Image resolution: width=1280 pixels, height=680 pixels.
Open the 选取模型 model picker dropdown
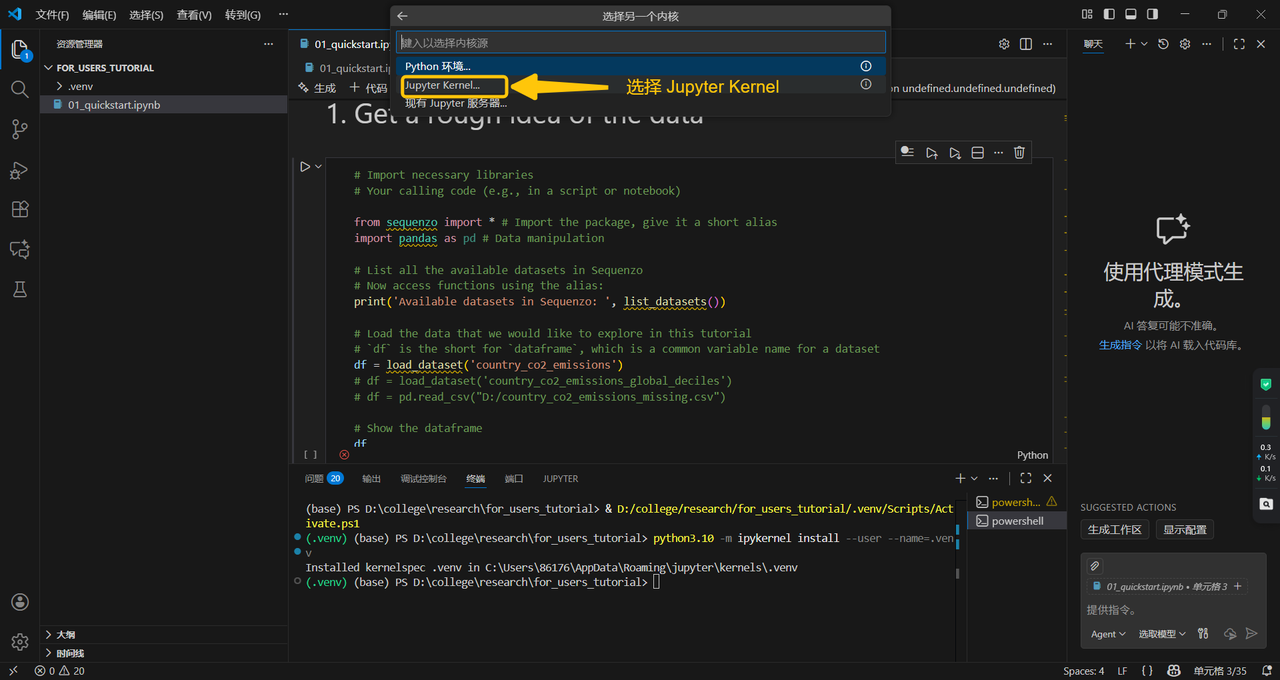coord(1162,634)
